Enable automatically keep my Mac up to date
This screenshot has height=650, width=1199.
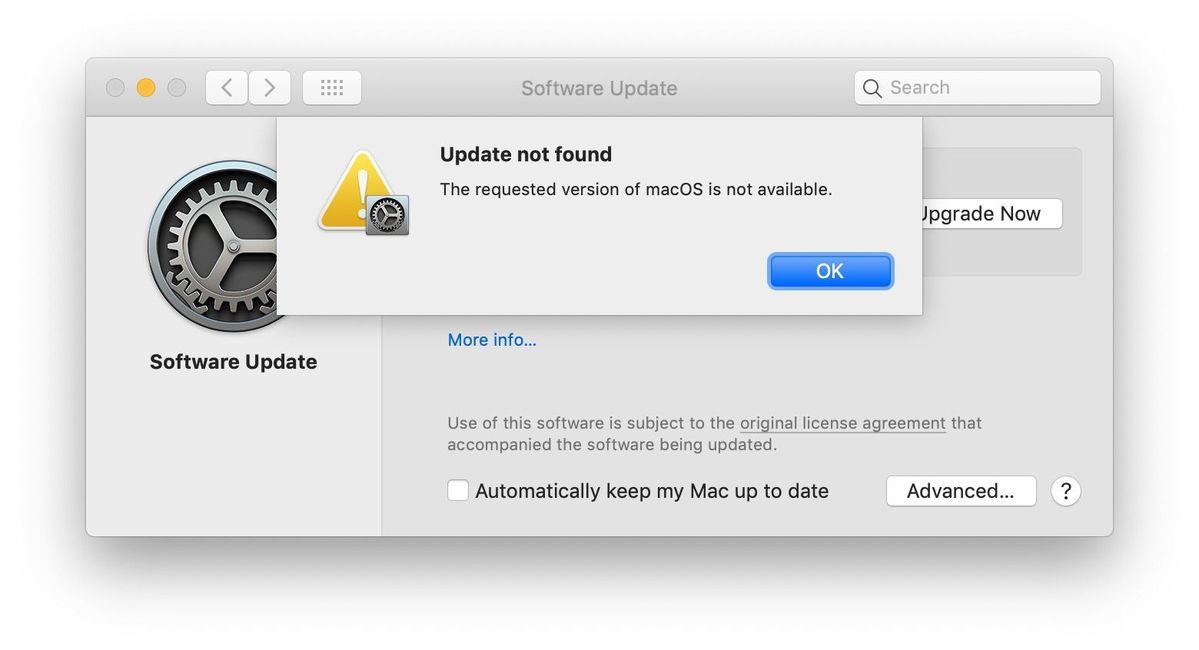click(457, 490)
